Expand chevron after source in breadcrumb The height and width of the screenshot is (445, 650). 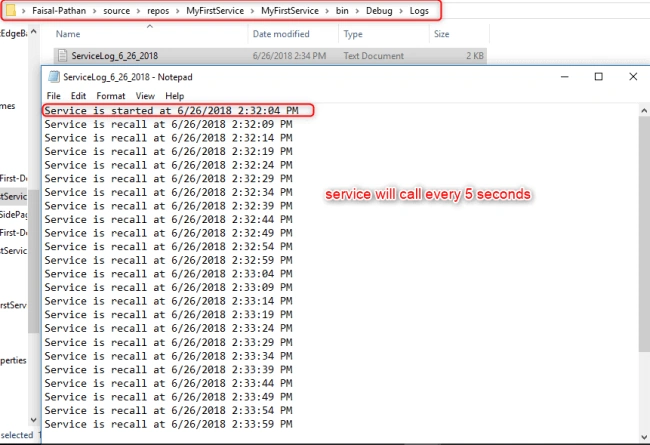[x=138, y=11]
